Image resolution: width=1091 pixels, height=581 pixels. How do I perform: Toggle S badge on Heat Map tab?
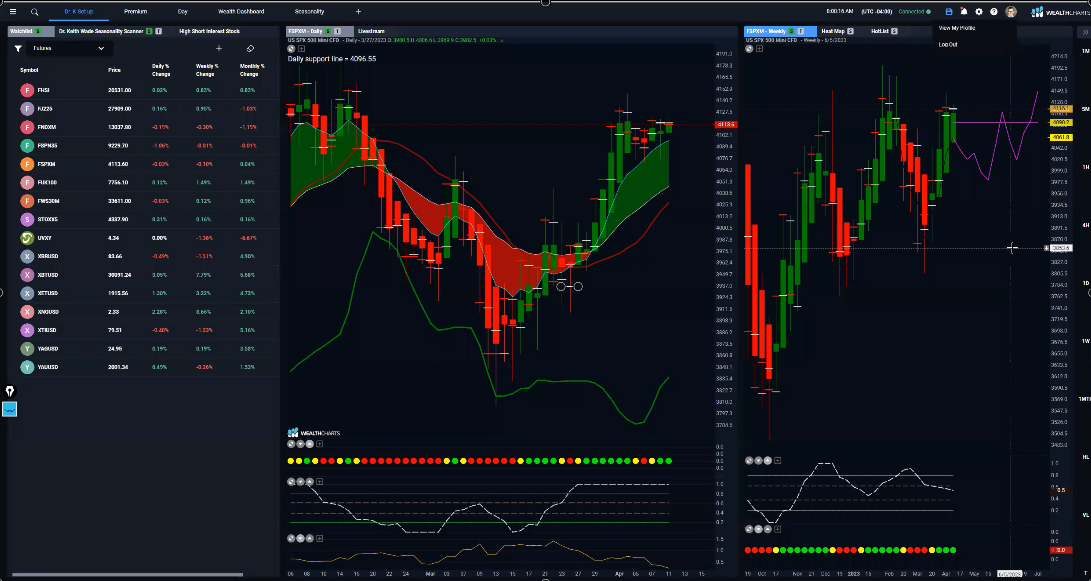(850, 31)
